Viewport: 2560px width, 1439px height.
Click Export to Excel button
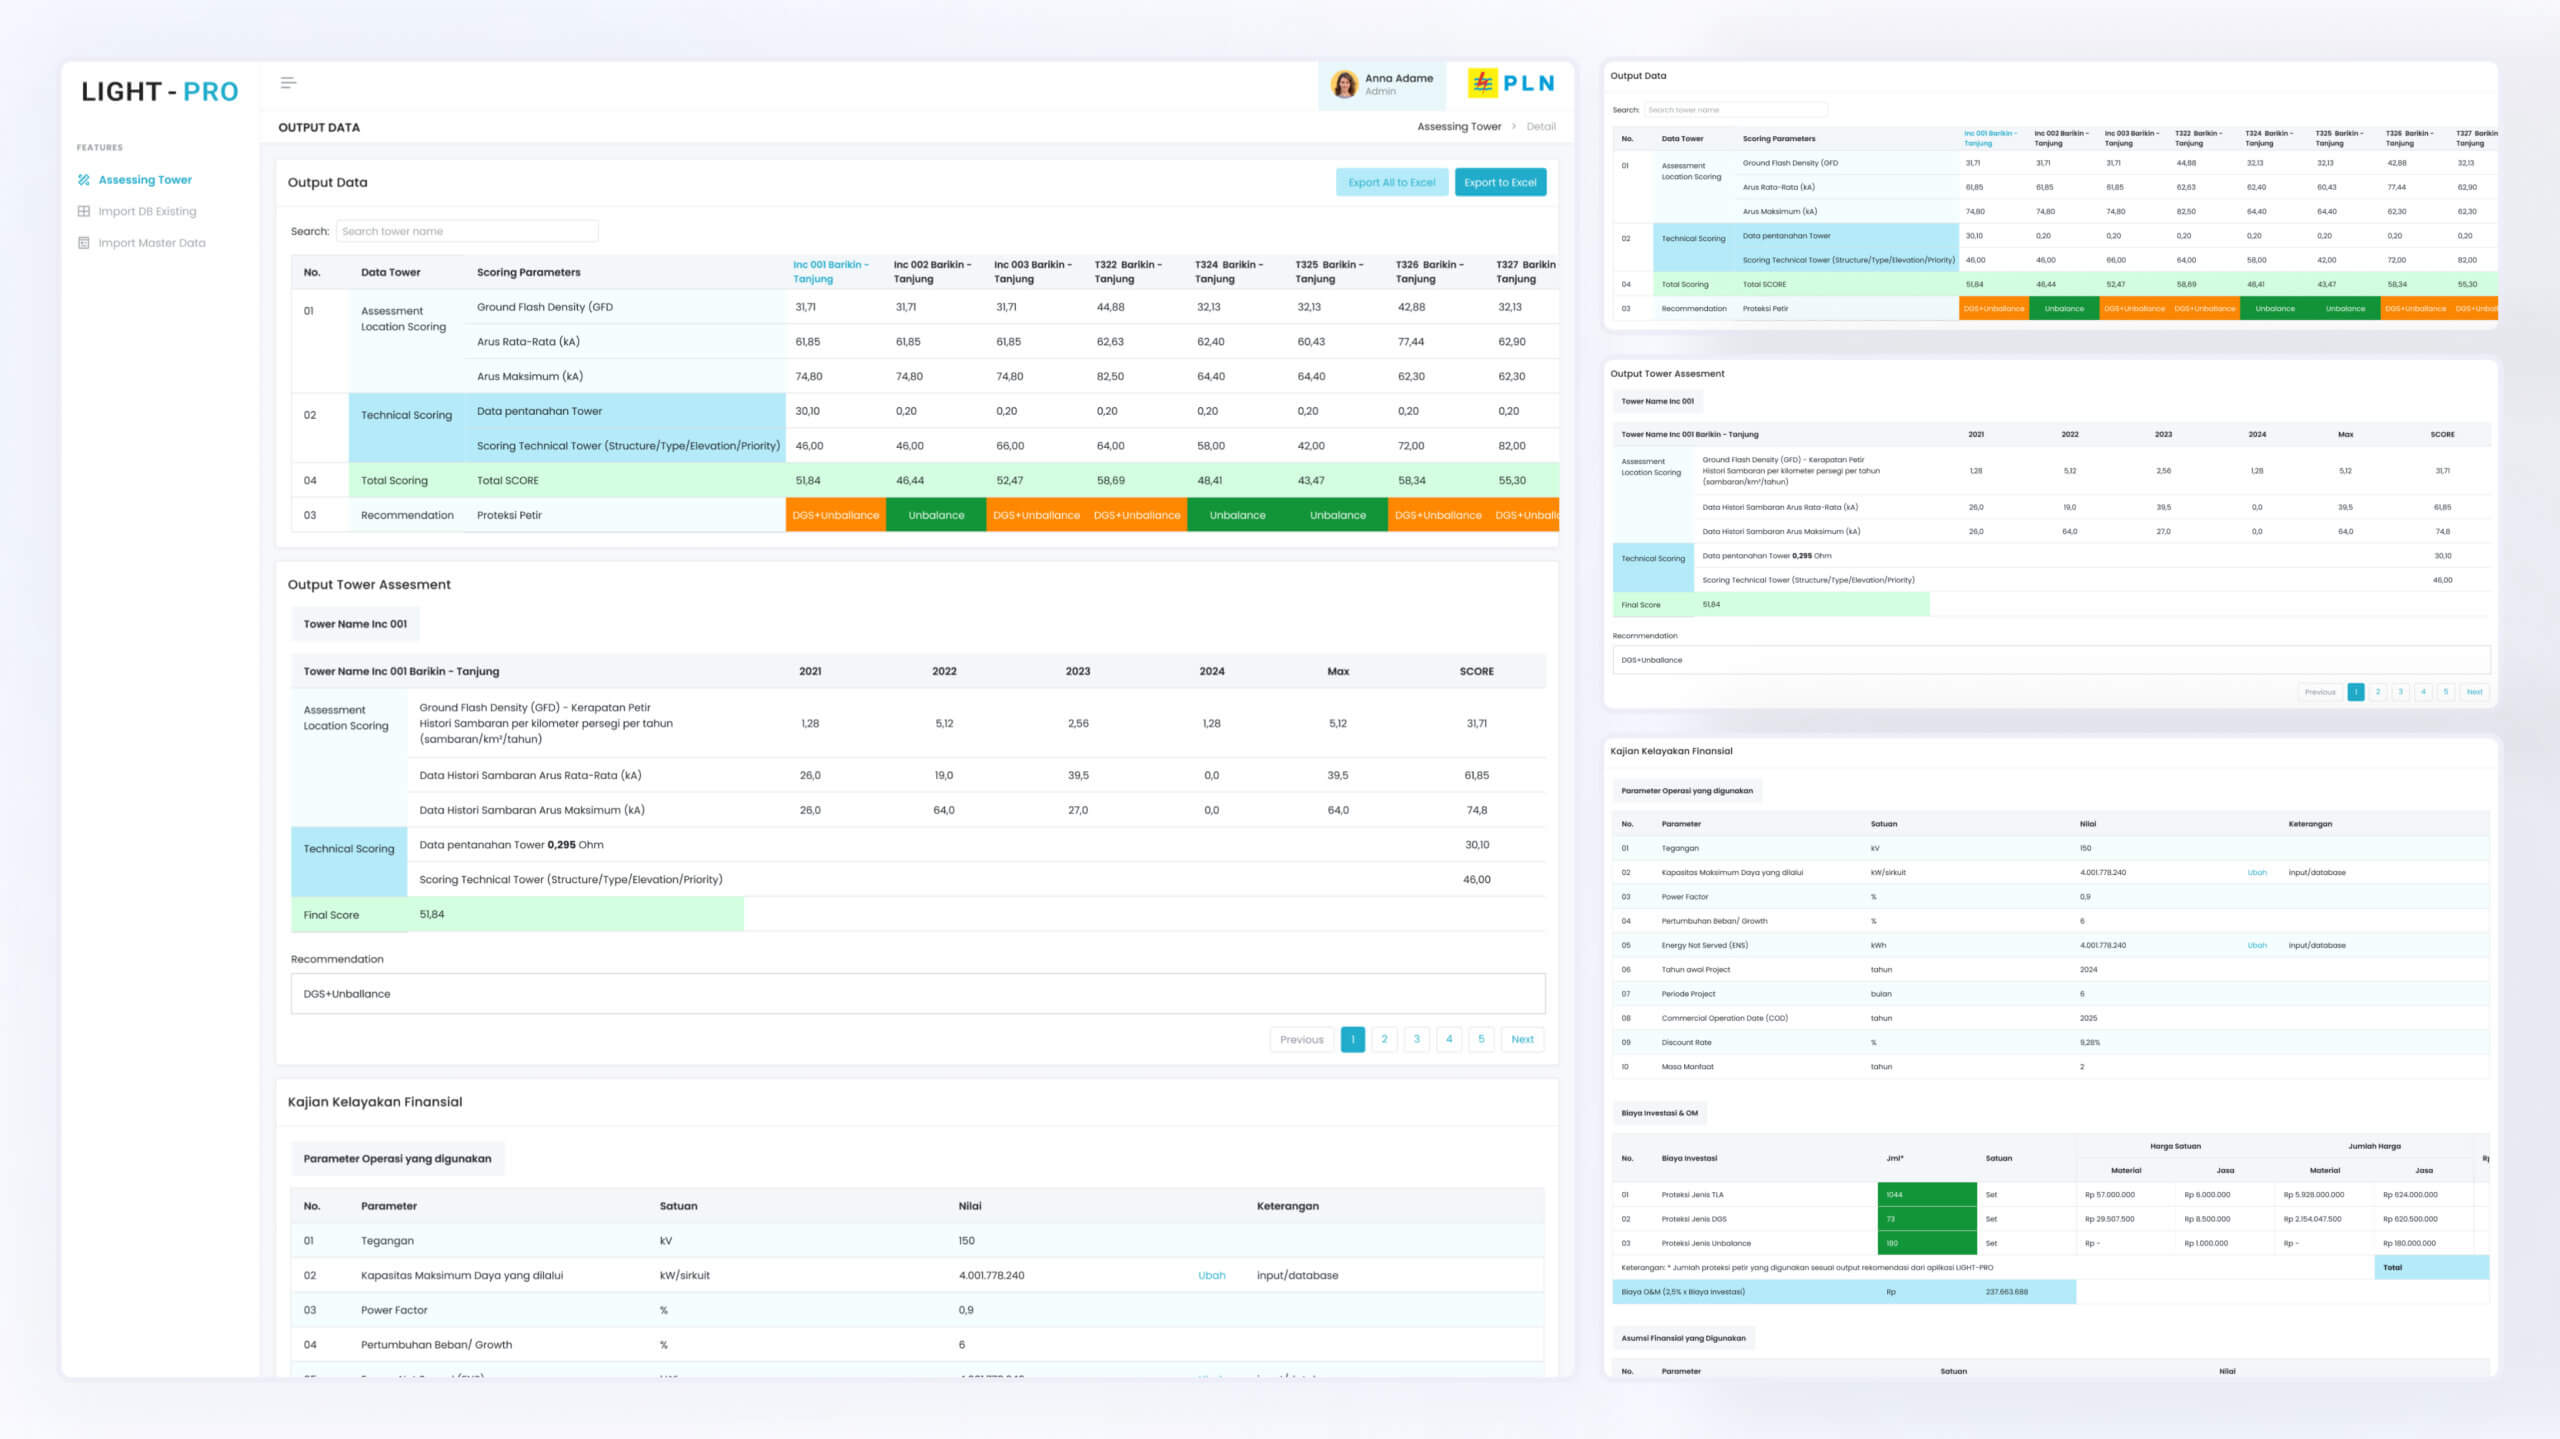click(x=1500, y=182)
